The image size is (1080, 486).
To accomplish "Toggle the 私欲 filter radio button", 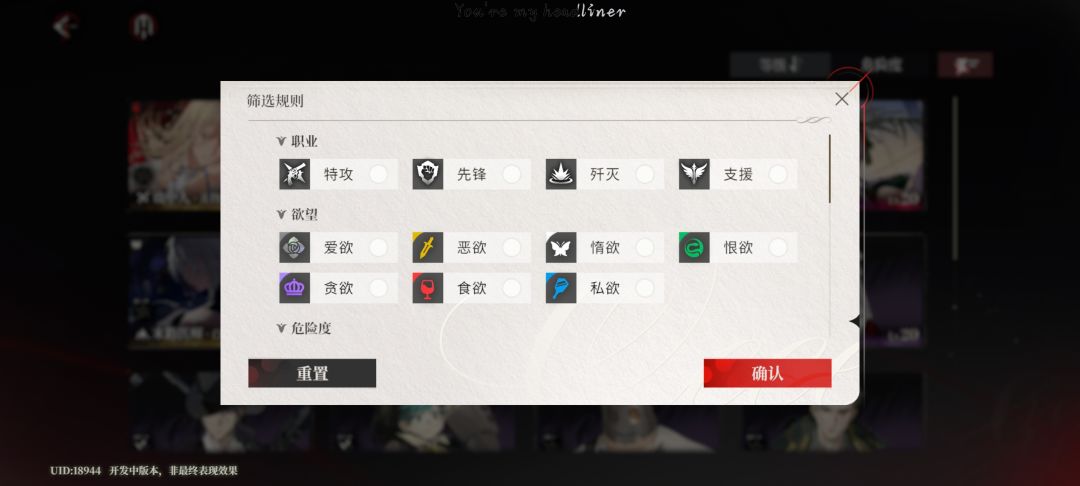I will (645, 288).
